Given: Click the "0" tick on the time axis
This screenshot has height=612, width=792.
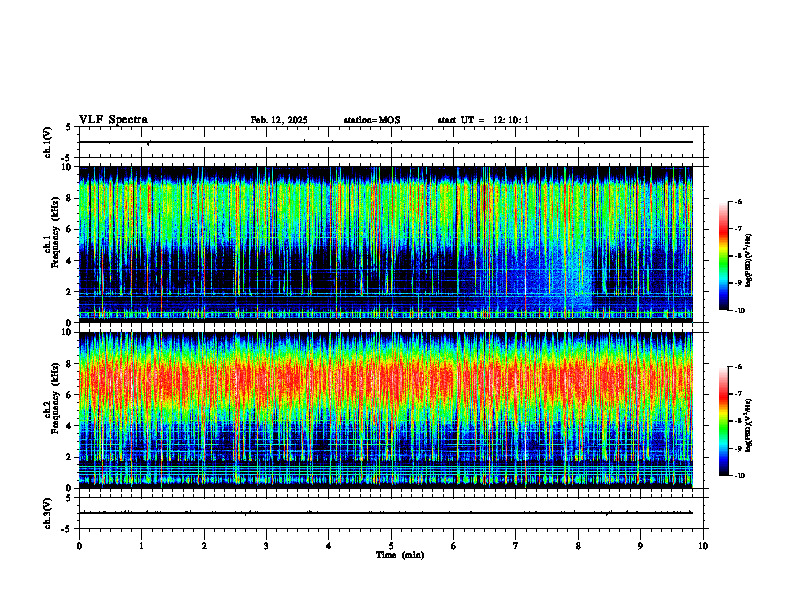Looking at the screenshot, I should pos(79,546).
